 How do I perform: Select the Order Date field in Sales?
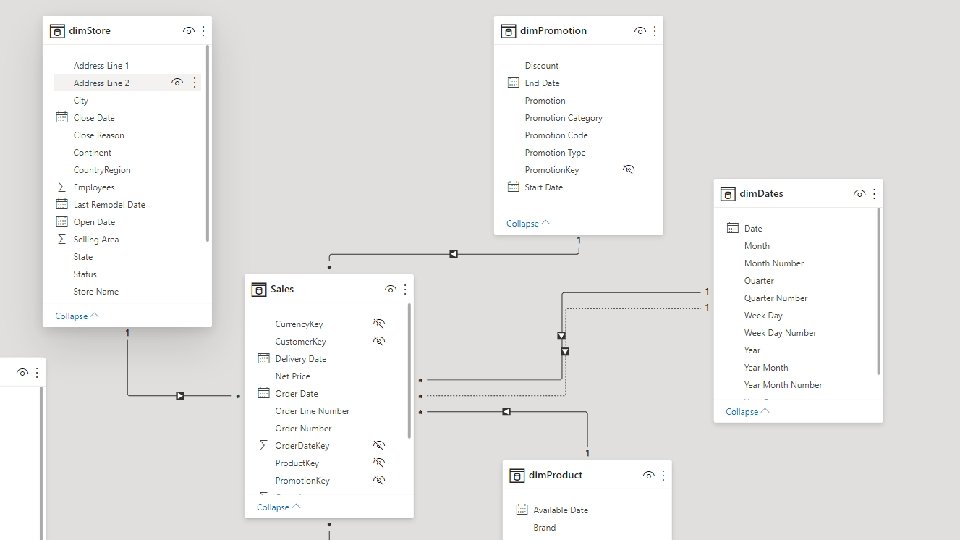(x=296, y=393)
